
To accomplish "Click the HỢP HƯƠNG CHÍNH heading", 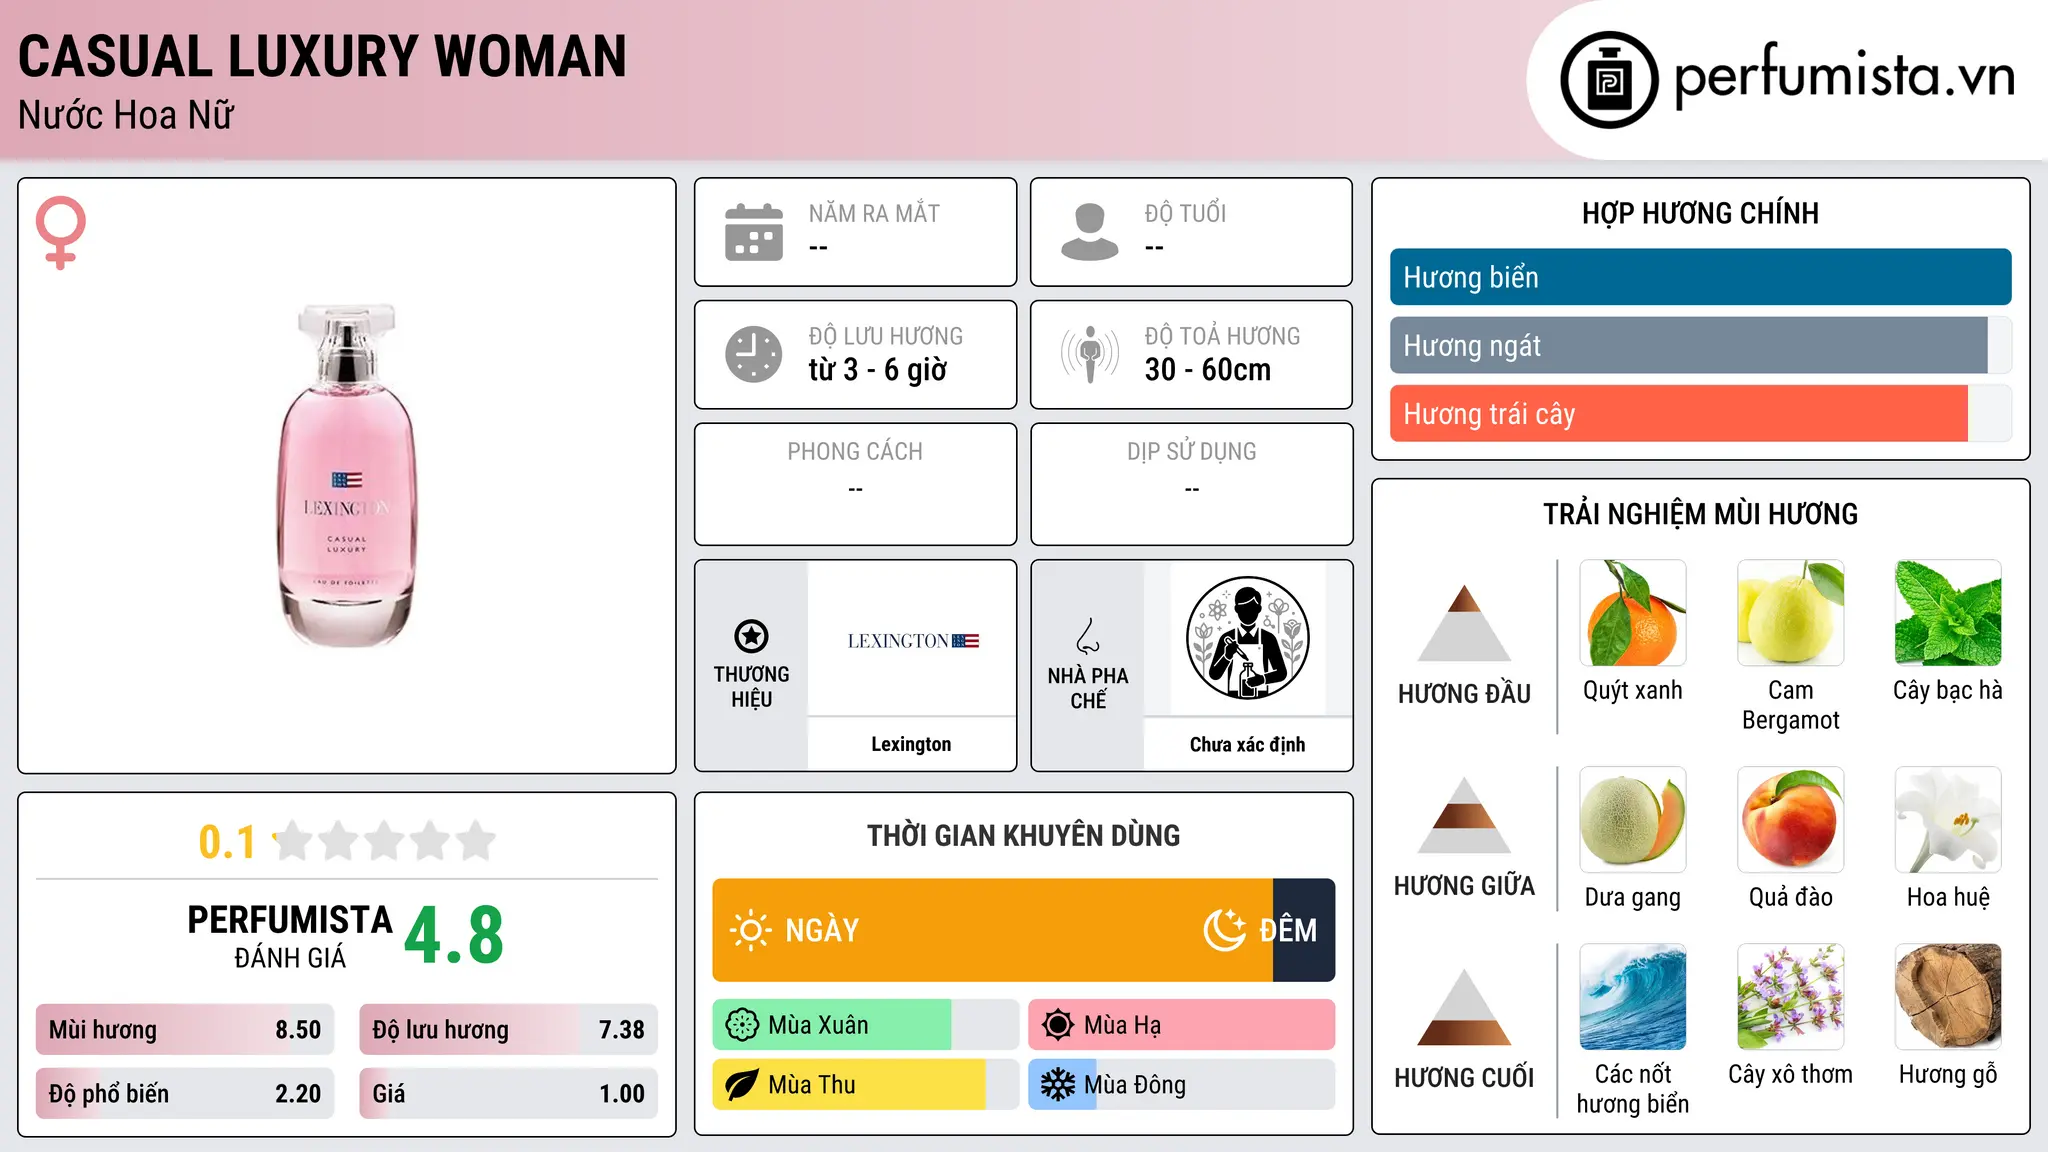I will click(x=1700, y=213).
